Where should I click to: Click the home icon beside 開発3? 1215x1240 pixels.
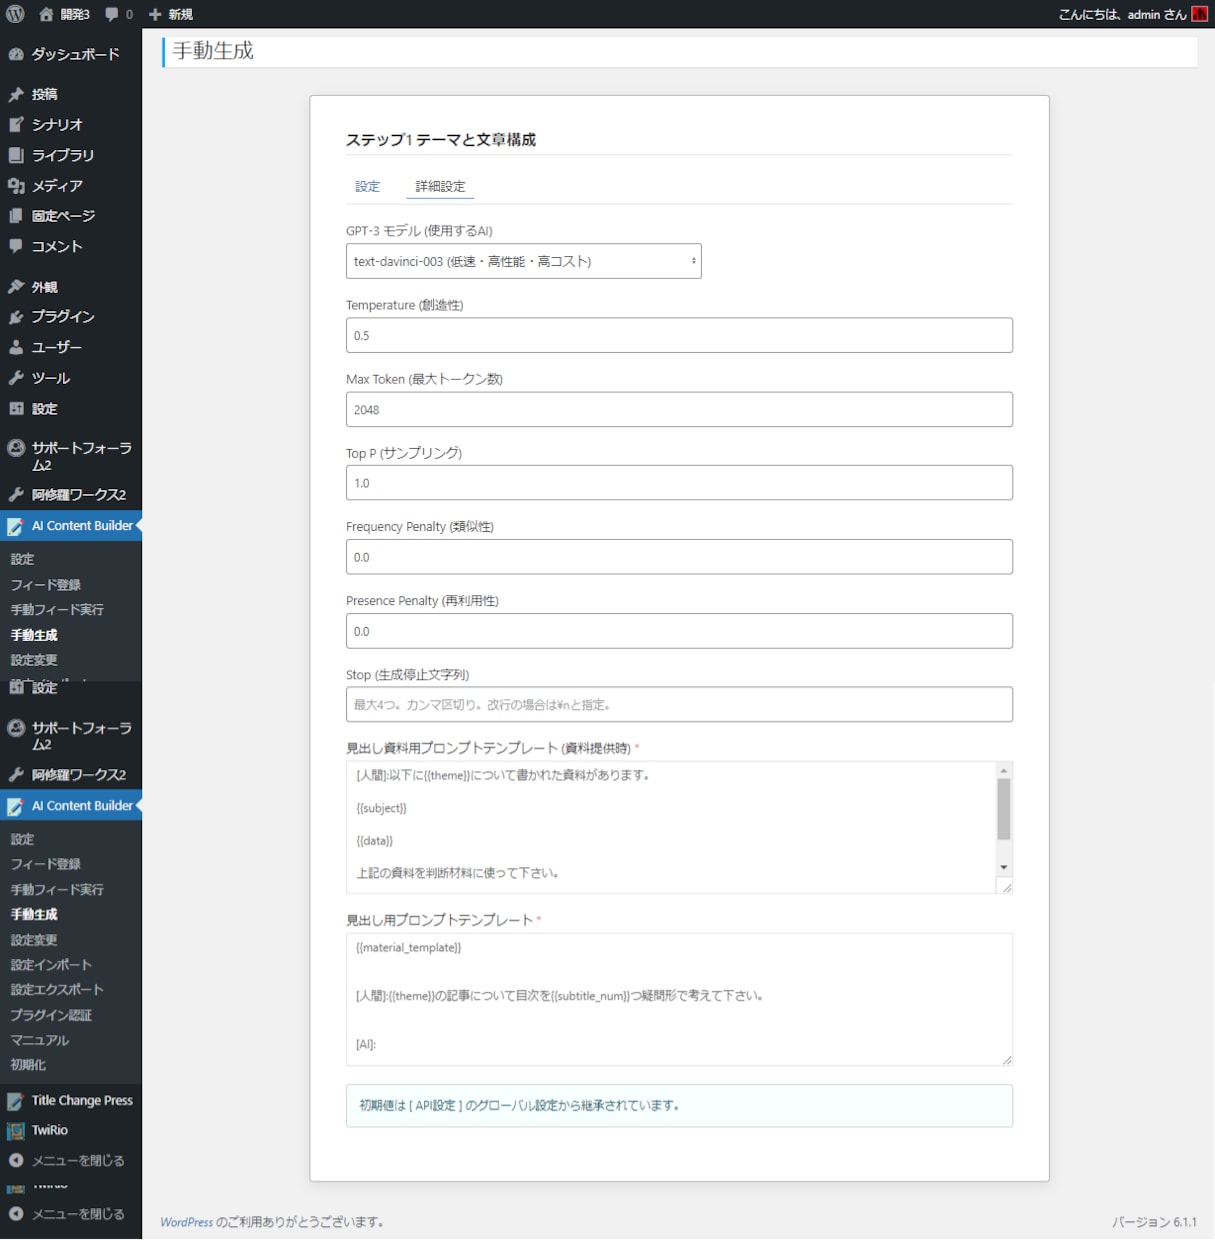46,14
